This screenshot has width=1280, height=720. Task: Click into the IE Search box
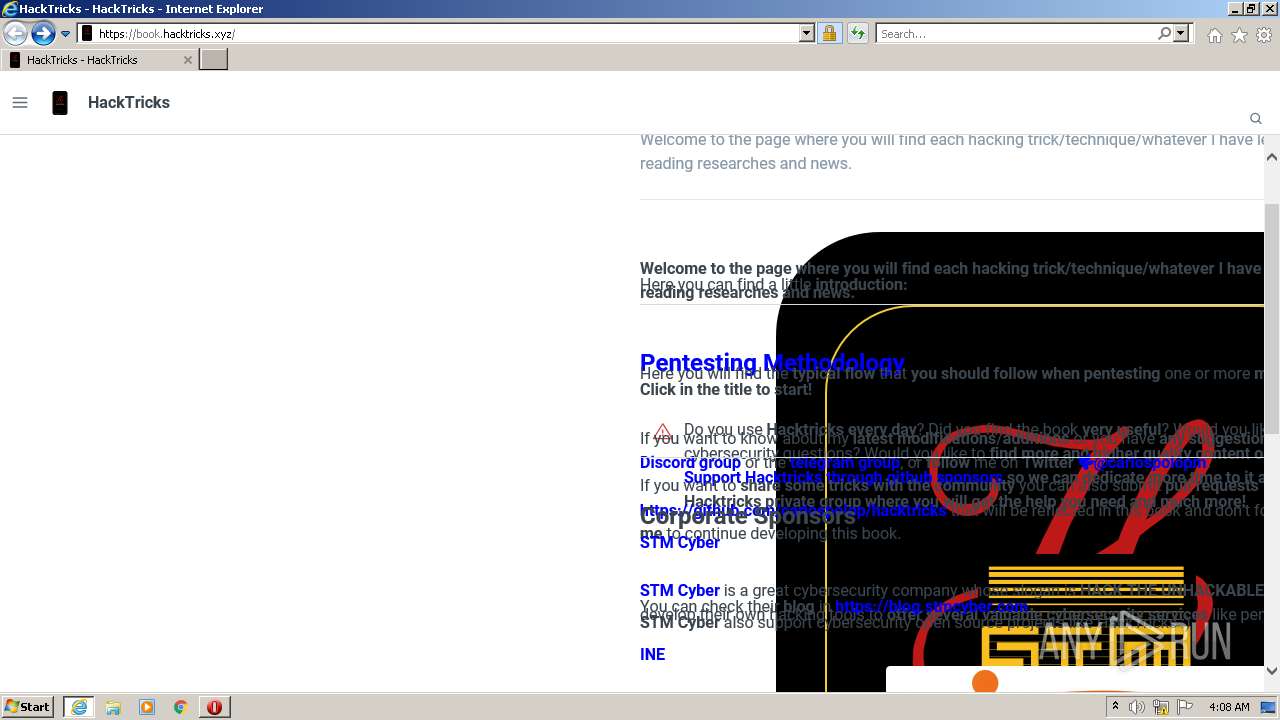point(1016,33)
